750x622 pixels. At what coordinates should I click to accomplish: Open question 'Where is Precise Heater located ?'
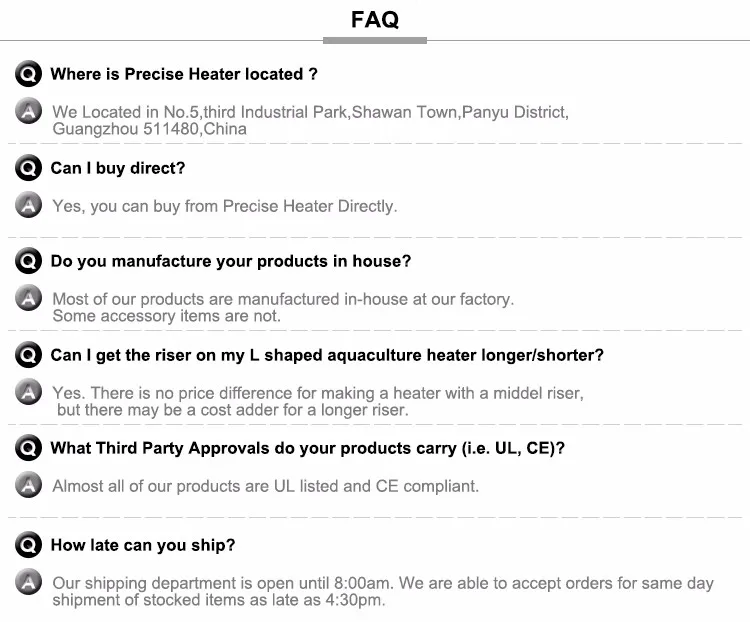[184, 74]
